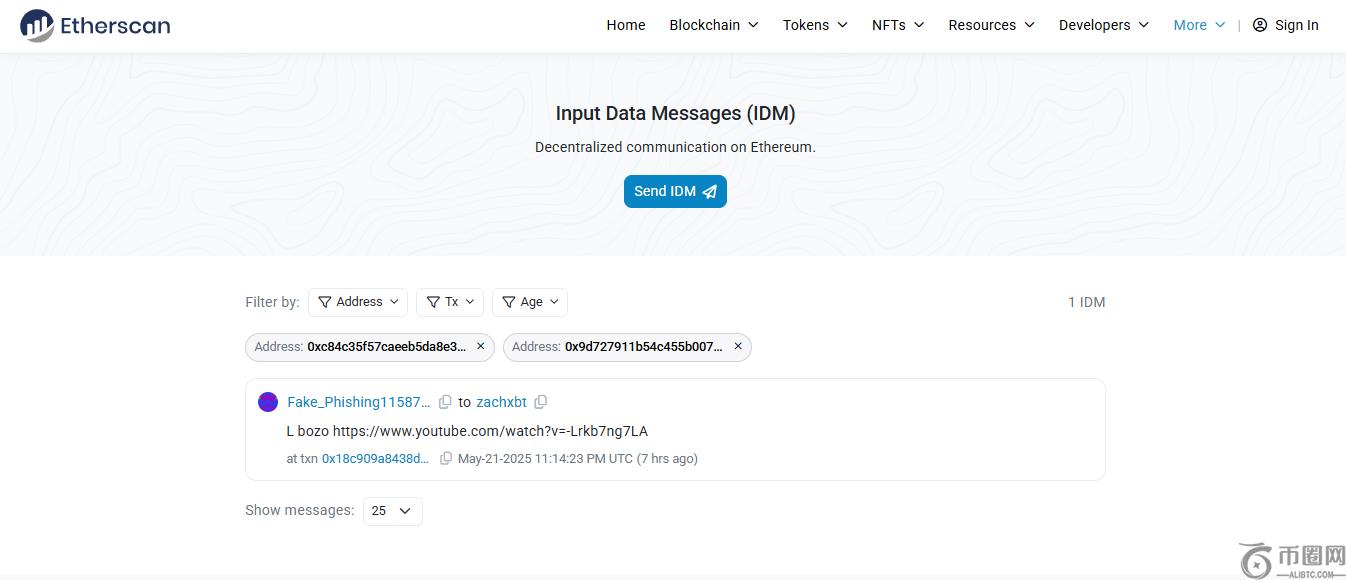Click the Etherscan logo
The image size is (1346, 580).
[95, 25]
